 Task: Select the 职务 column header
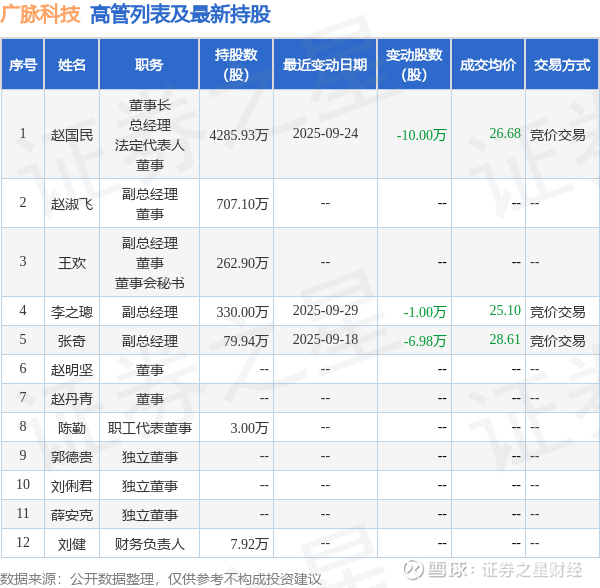(x=149, y=65)
